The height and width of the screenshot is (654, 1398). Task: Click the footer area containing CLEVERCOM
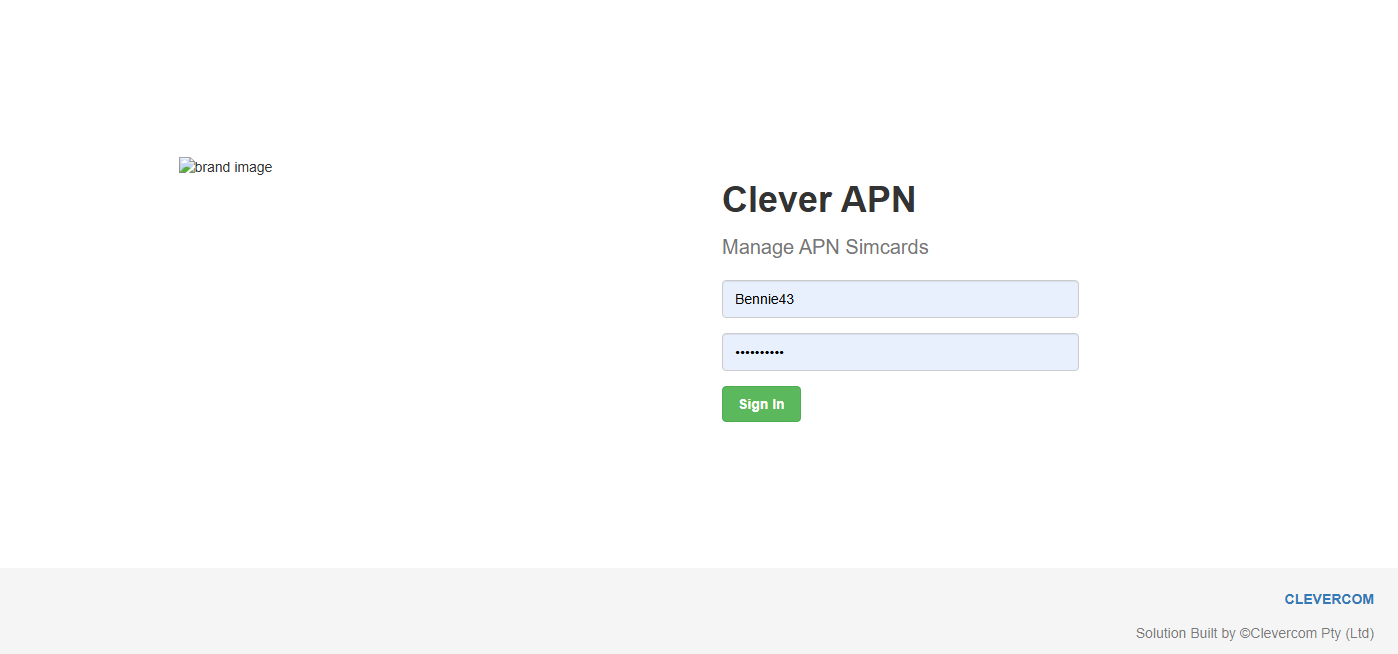[1329, 599]
